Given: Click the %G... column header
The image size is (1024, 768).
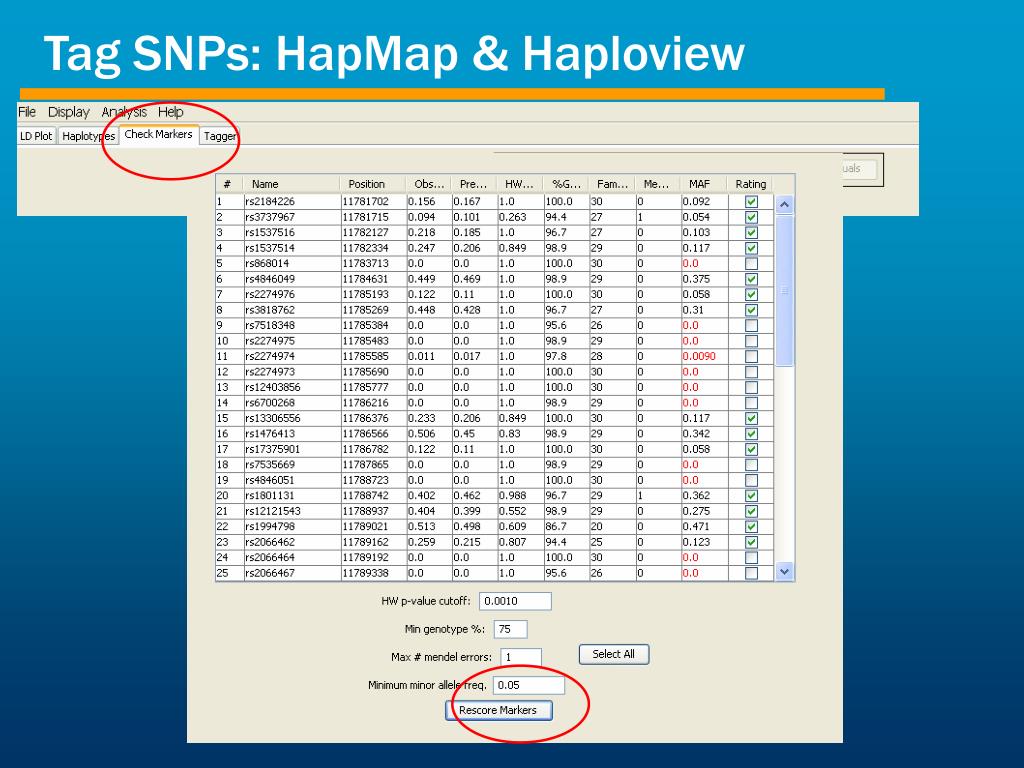Looking at the screenshot, I should point(566,184).
